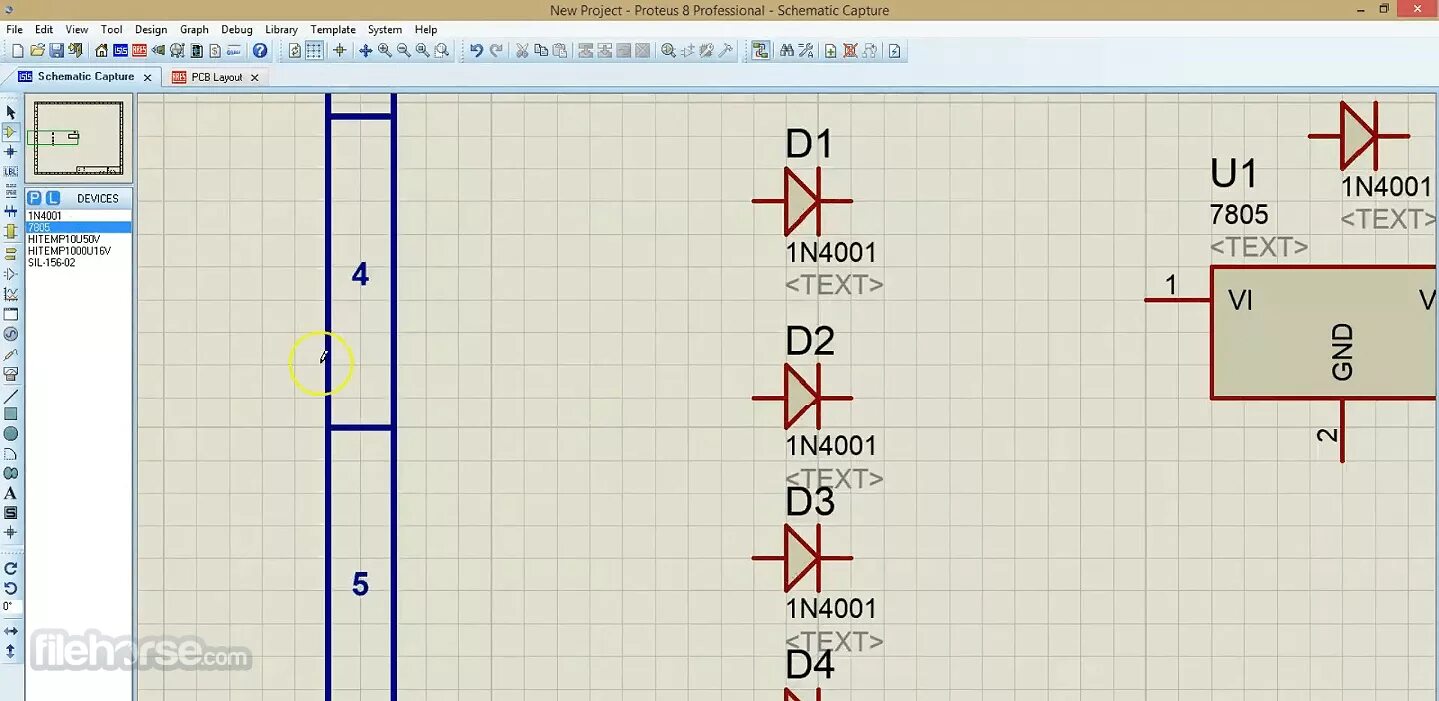This screenshot has width=1439, height=701.
Task: Select 7805 in the devices list
Action: [79, 228]
